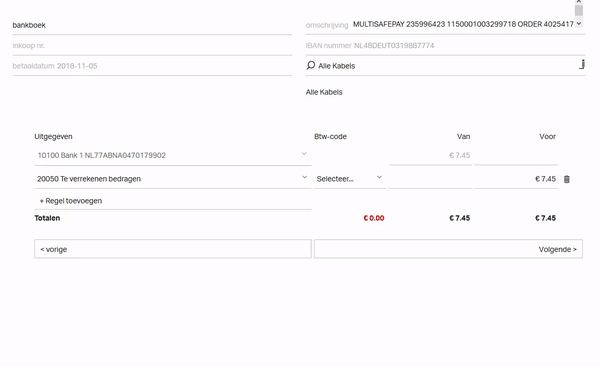Click the Voor amount € 7.45 in second row
The width and height of the screenshot is (600, 368).
(x=516, y=179)
